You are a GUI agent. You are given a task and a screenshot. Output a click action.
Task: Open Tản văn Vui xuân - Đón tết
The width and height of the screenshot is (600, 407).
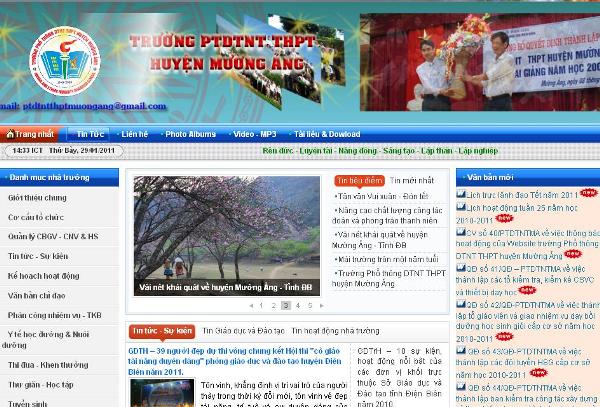pyautogui.click(x=381, y=196)
